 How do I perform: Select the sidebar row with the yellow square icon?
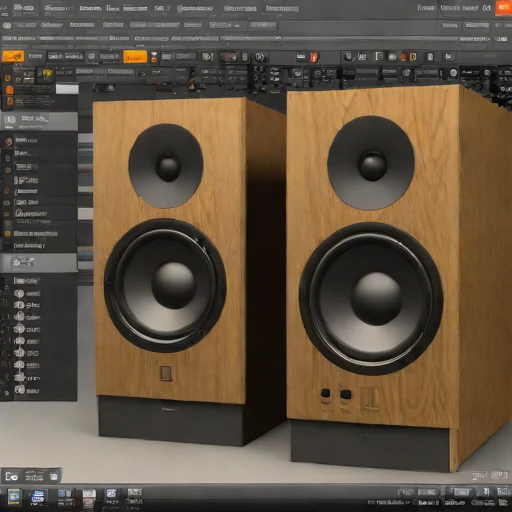pos(39,234)
